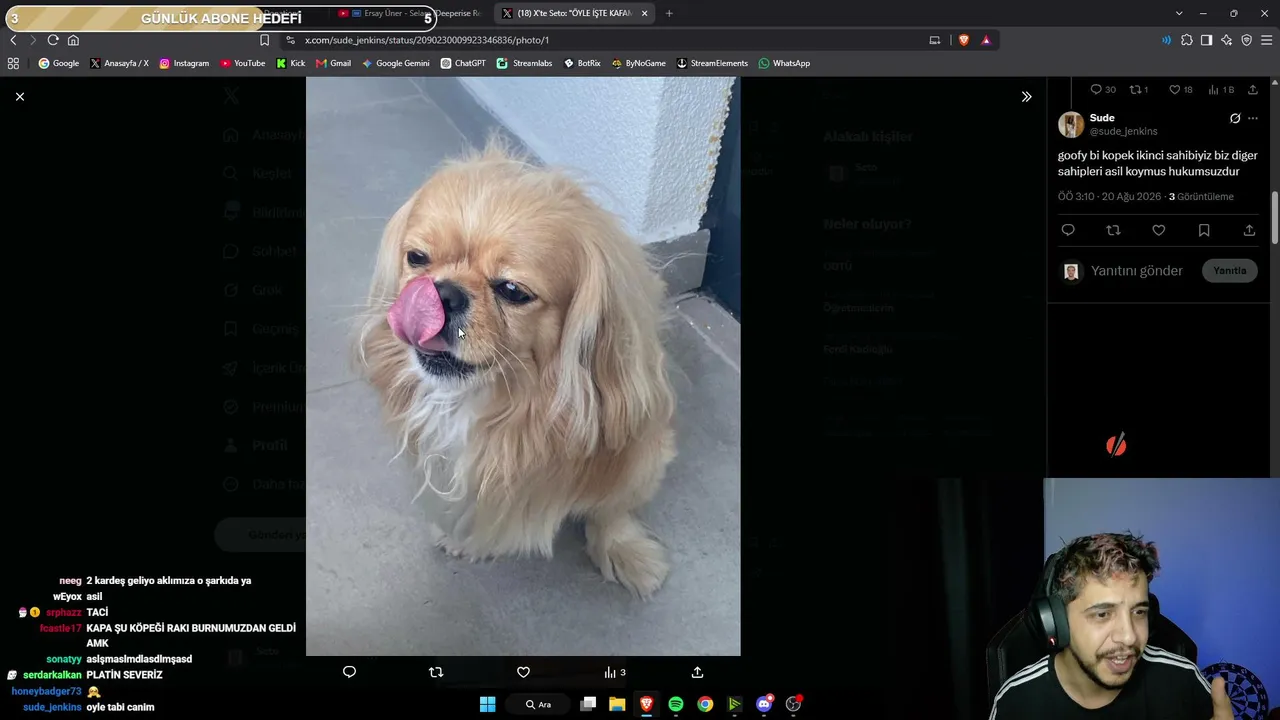The height and width of the screenshot is (720, 1280).
Task: Click the Grok icon on Sude's tweet
Action: click(1235, 118)
